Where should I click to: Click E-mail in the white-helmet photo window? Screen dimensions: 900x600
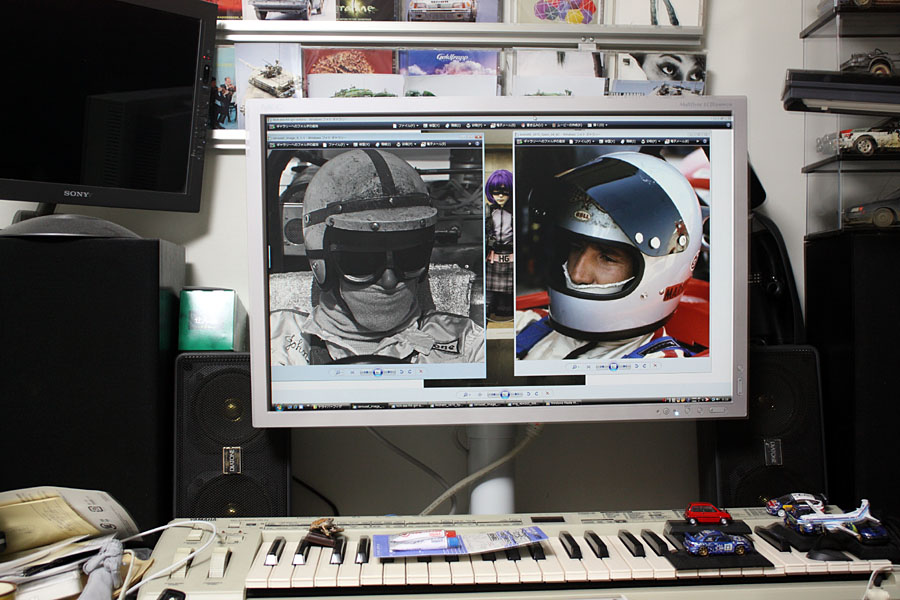click(x=678, y=141)
